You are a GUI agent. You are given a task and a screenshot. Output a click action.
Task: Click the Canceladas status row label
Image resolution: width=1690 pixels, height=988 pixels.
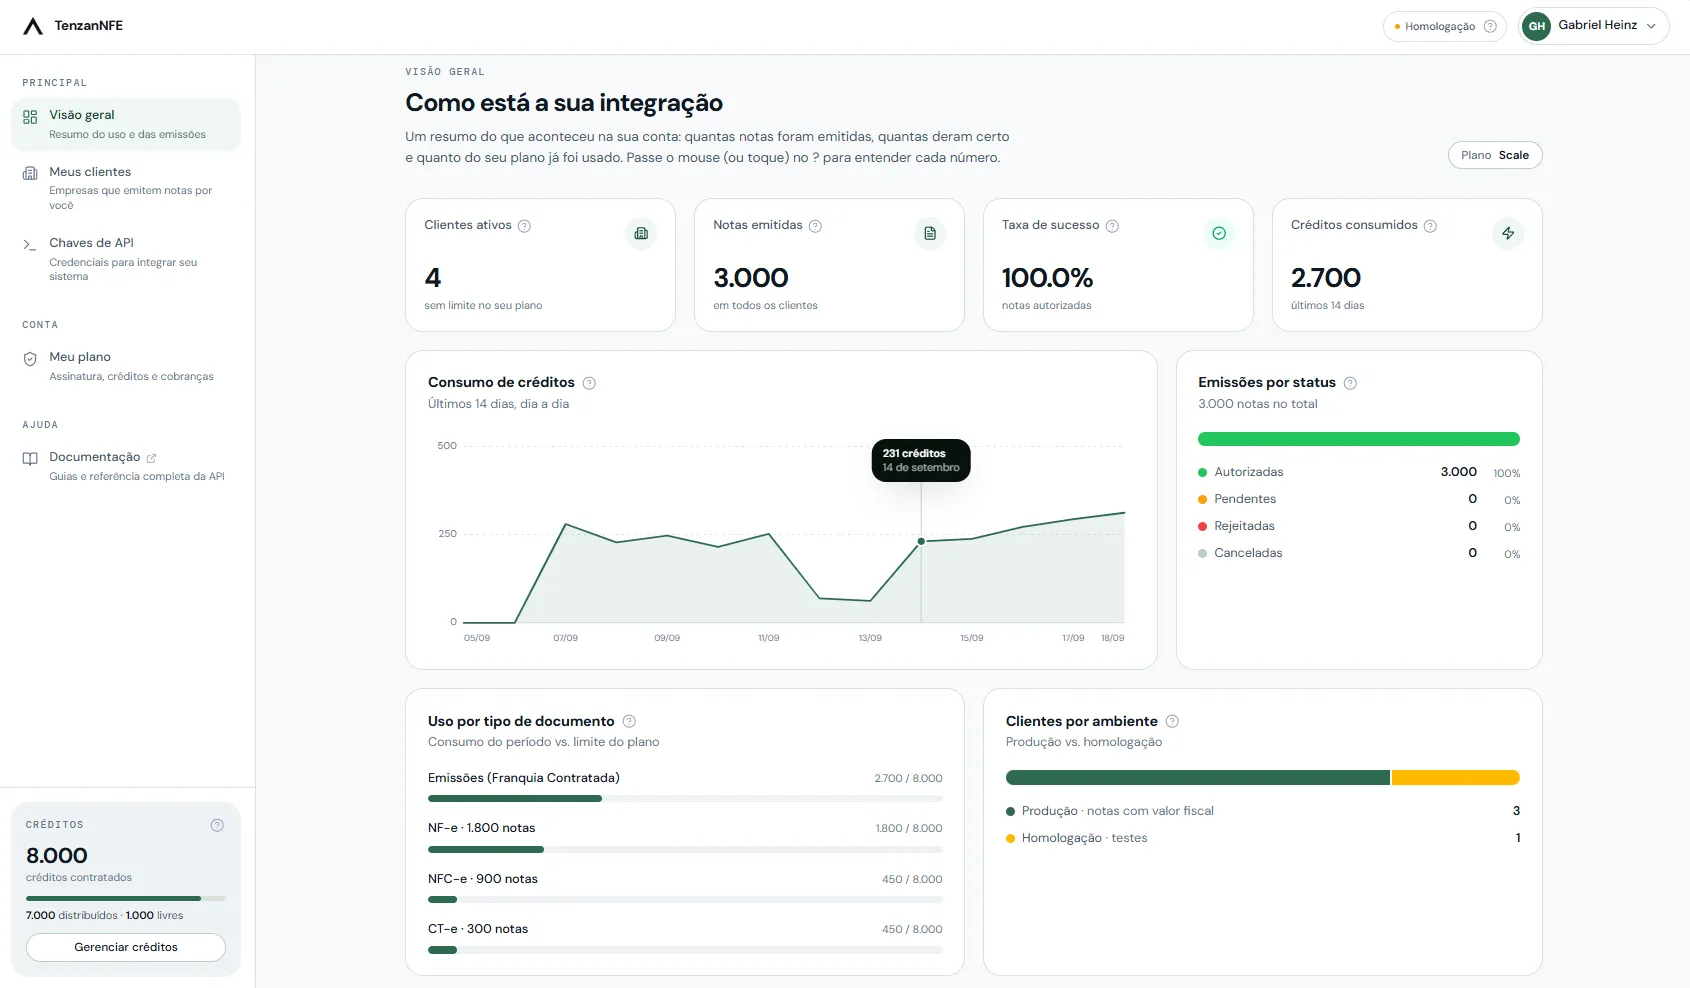pos(1248,553)
